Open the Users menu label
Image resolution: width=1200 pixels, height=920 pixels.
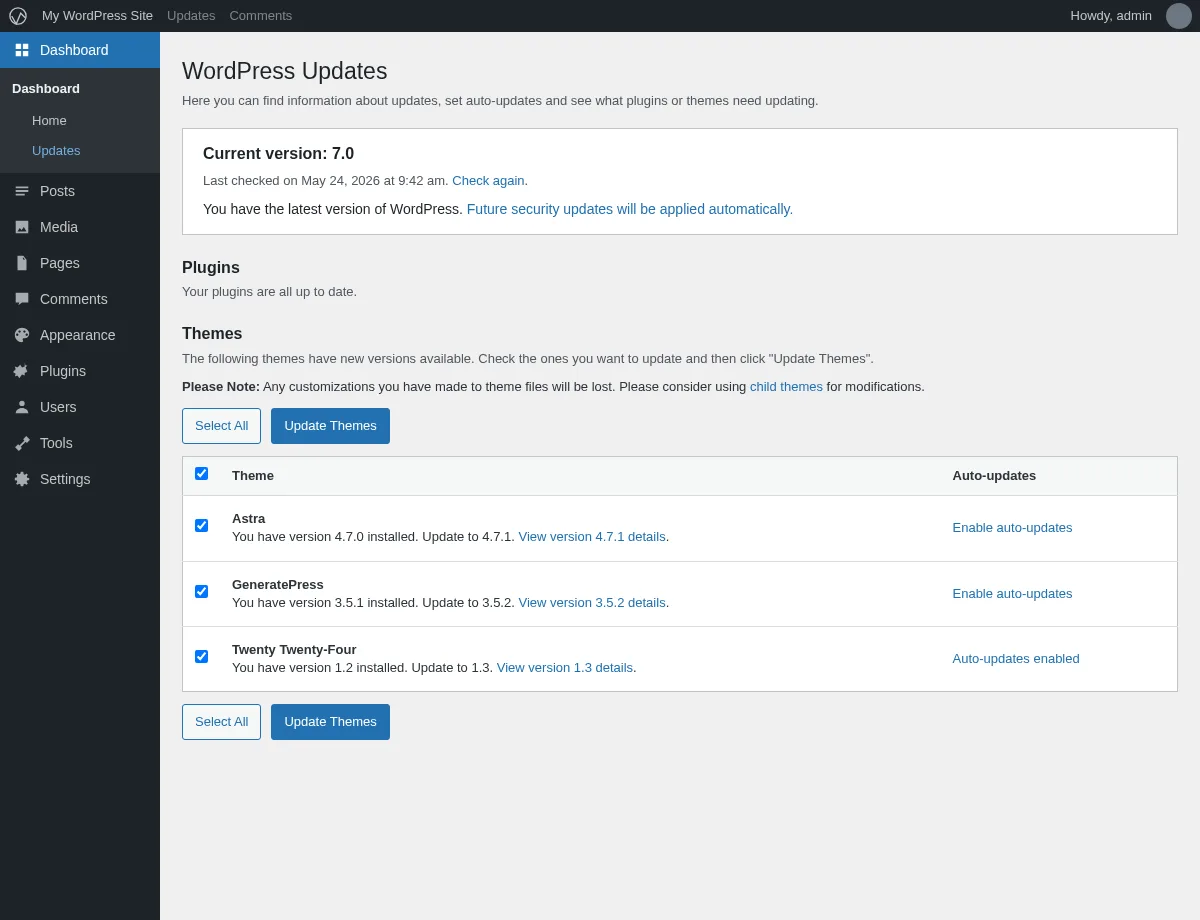(58, 407)
